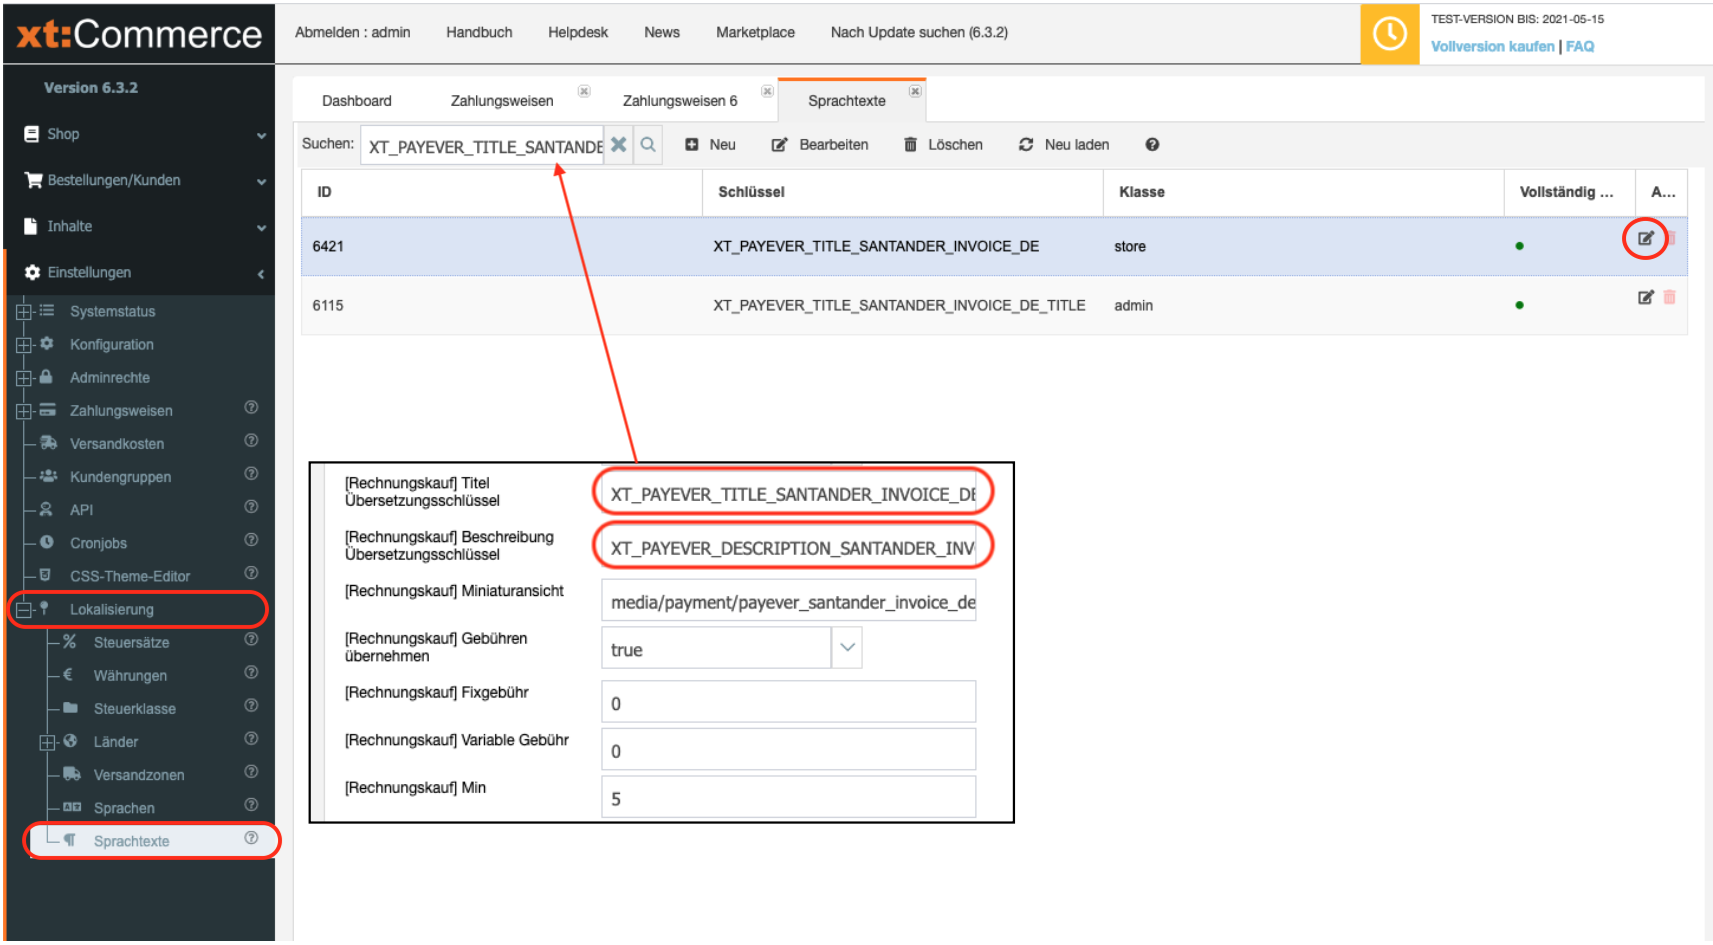The height and width of the screenshot is (945, 1713).
Task: Open Sprachtexte in the sidebar tree
Action: click(x=131, y=841)
